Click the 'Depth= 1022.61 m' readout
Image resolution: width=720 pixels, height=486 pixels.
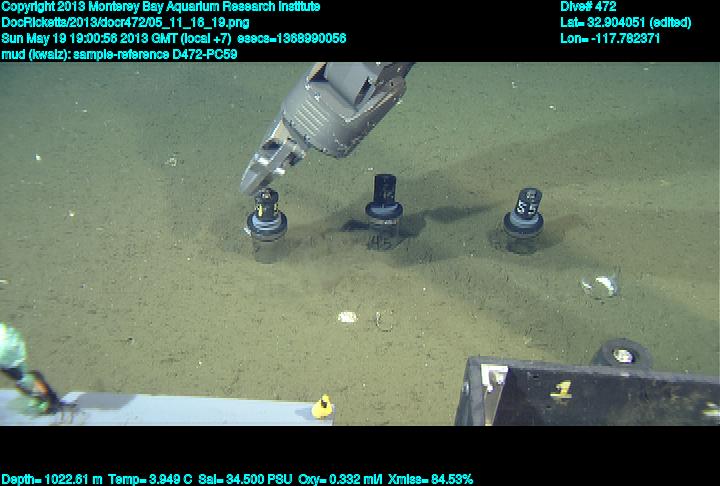click(x=52, y=480)
